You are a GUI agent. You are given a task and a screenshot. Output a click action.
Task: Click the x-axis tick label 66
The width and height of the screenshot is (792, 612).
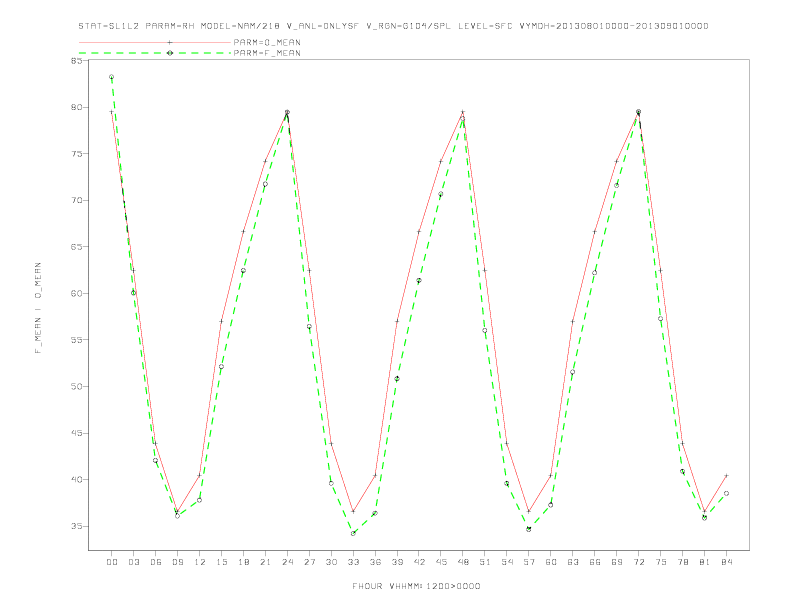coord(595,562)
